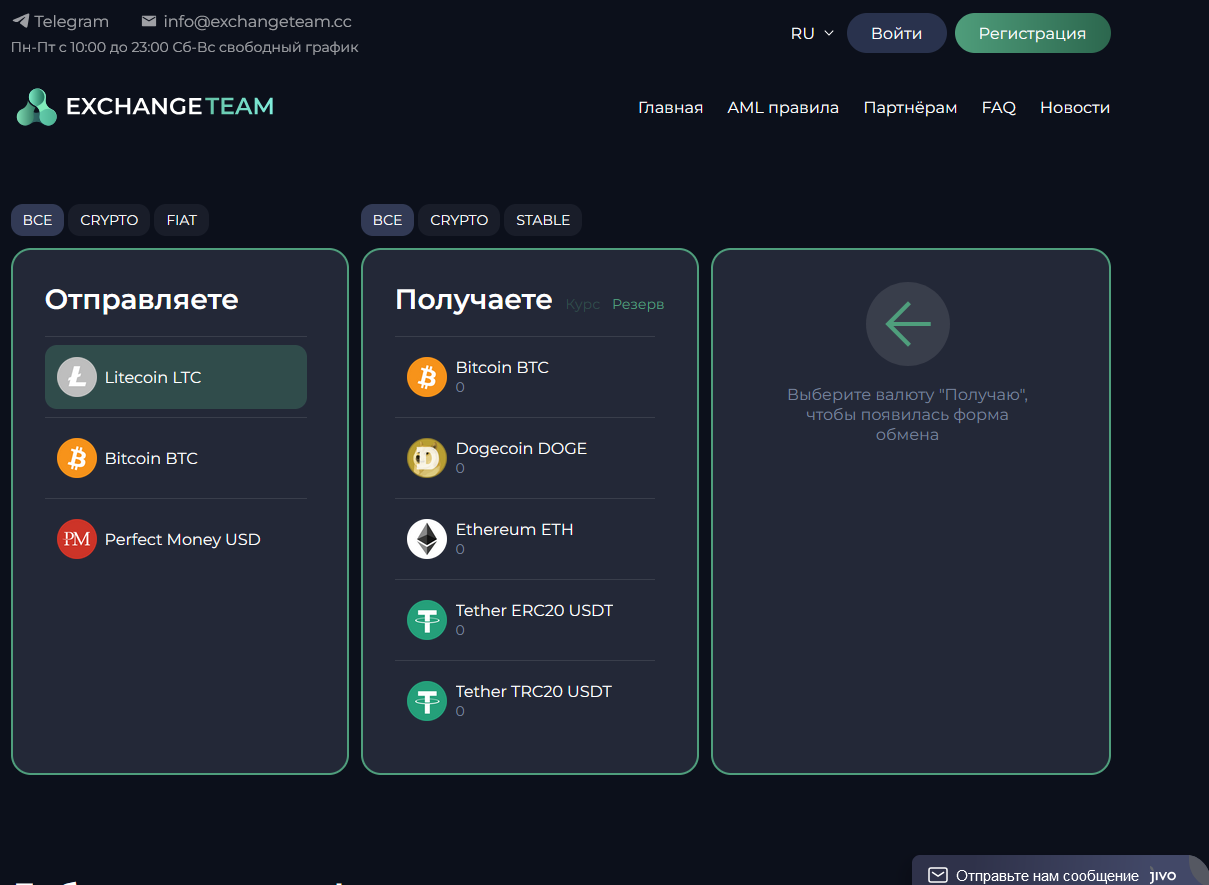Click the Telegram paper plane icon
The width and height of the screenshot is (1209, 885).
click(20, 21)
